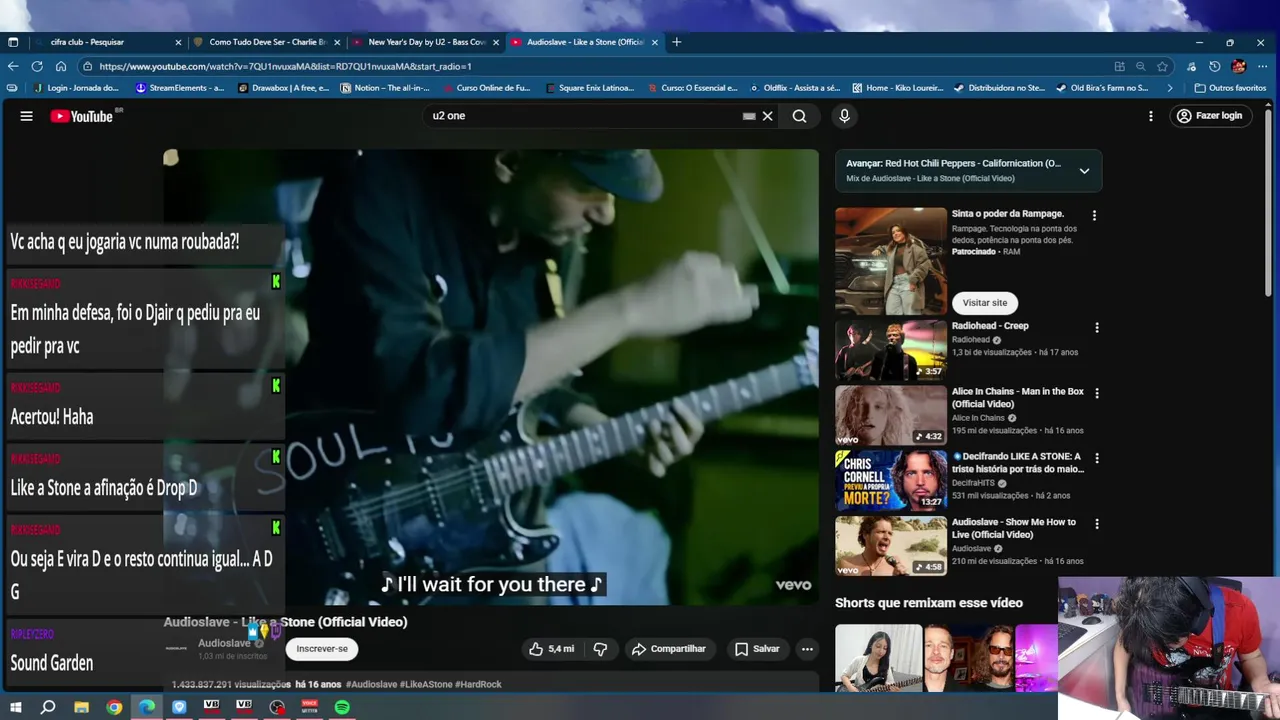Open options for Show Me How to Live
Image resolution: width=1280 pixels, height=720 pixels.
pyautogui.click(x=1097, y=523)
